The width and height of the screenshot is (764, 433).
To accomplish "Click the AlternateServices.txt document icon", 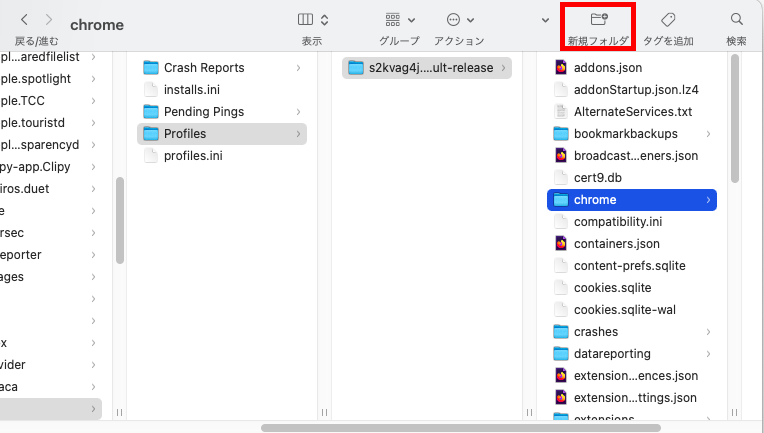I will [561, 112].
